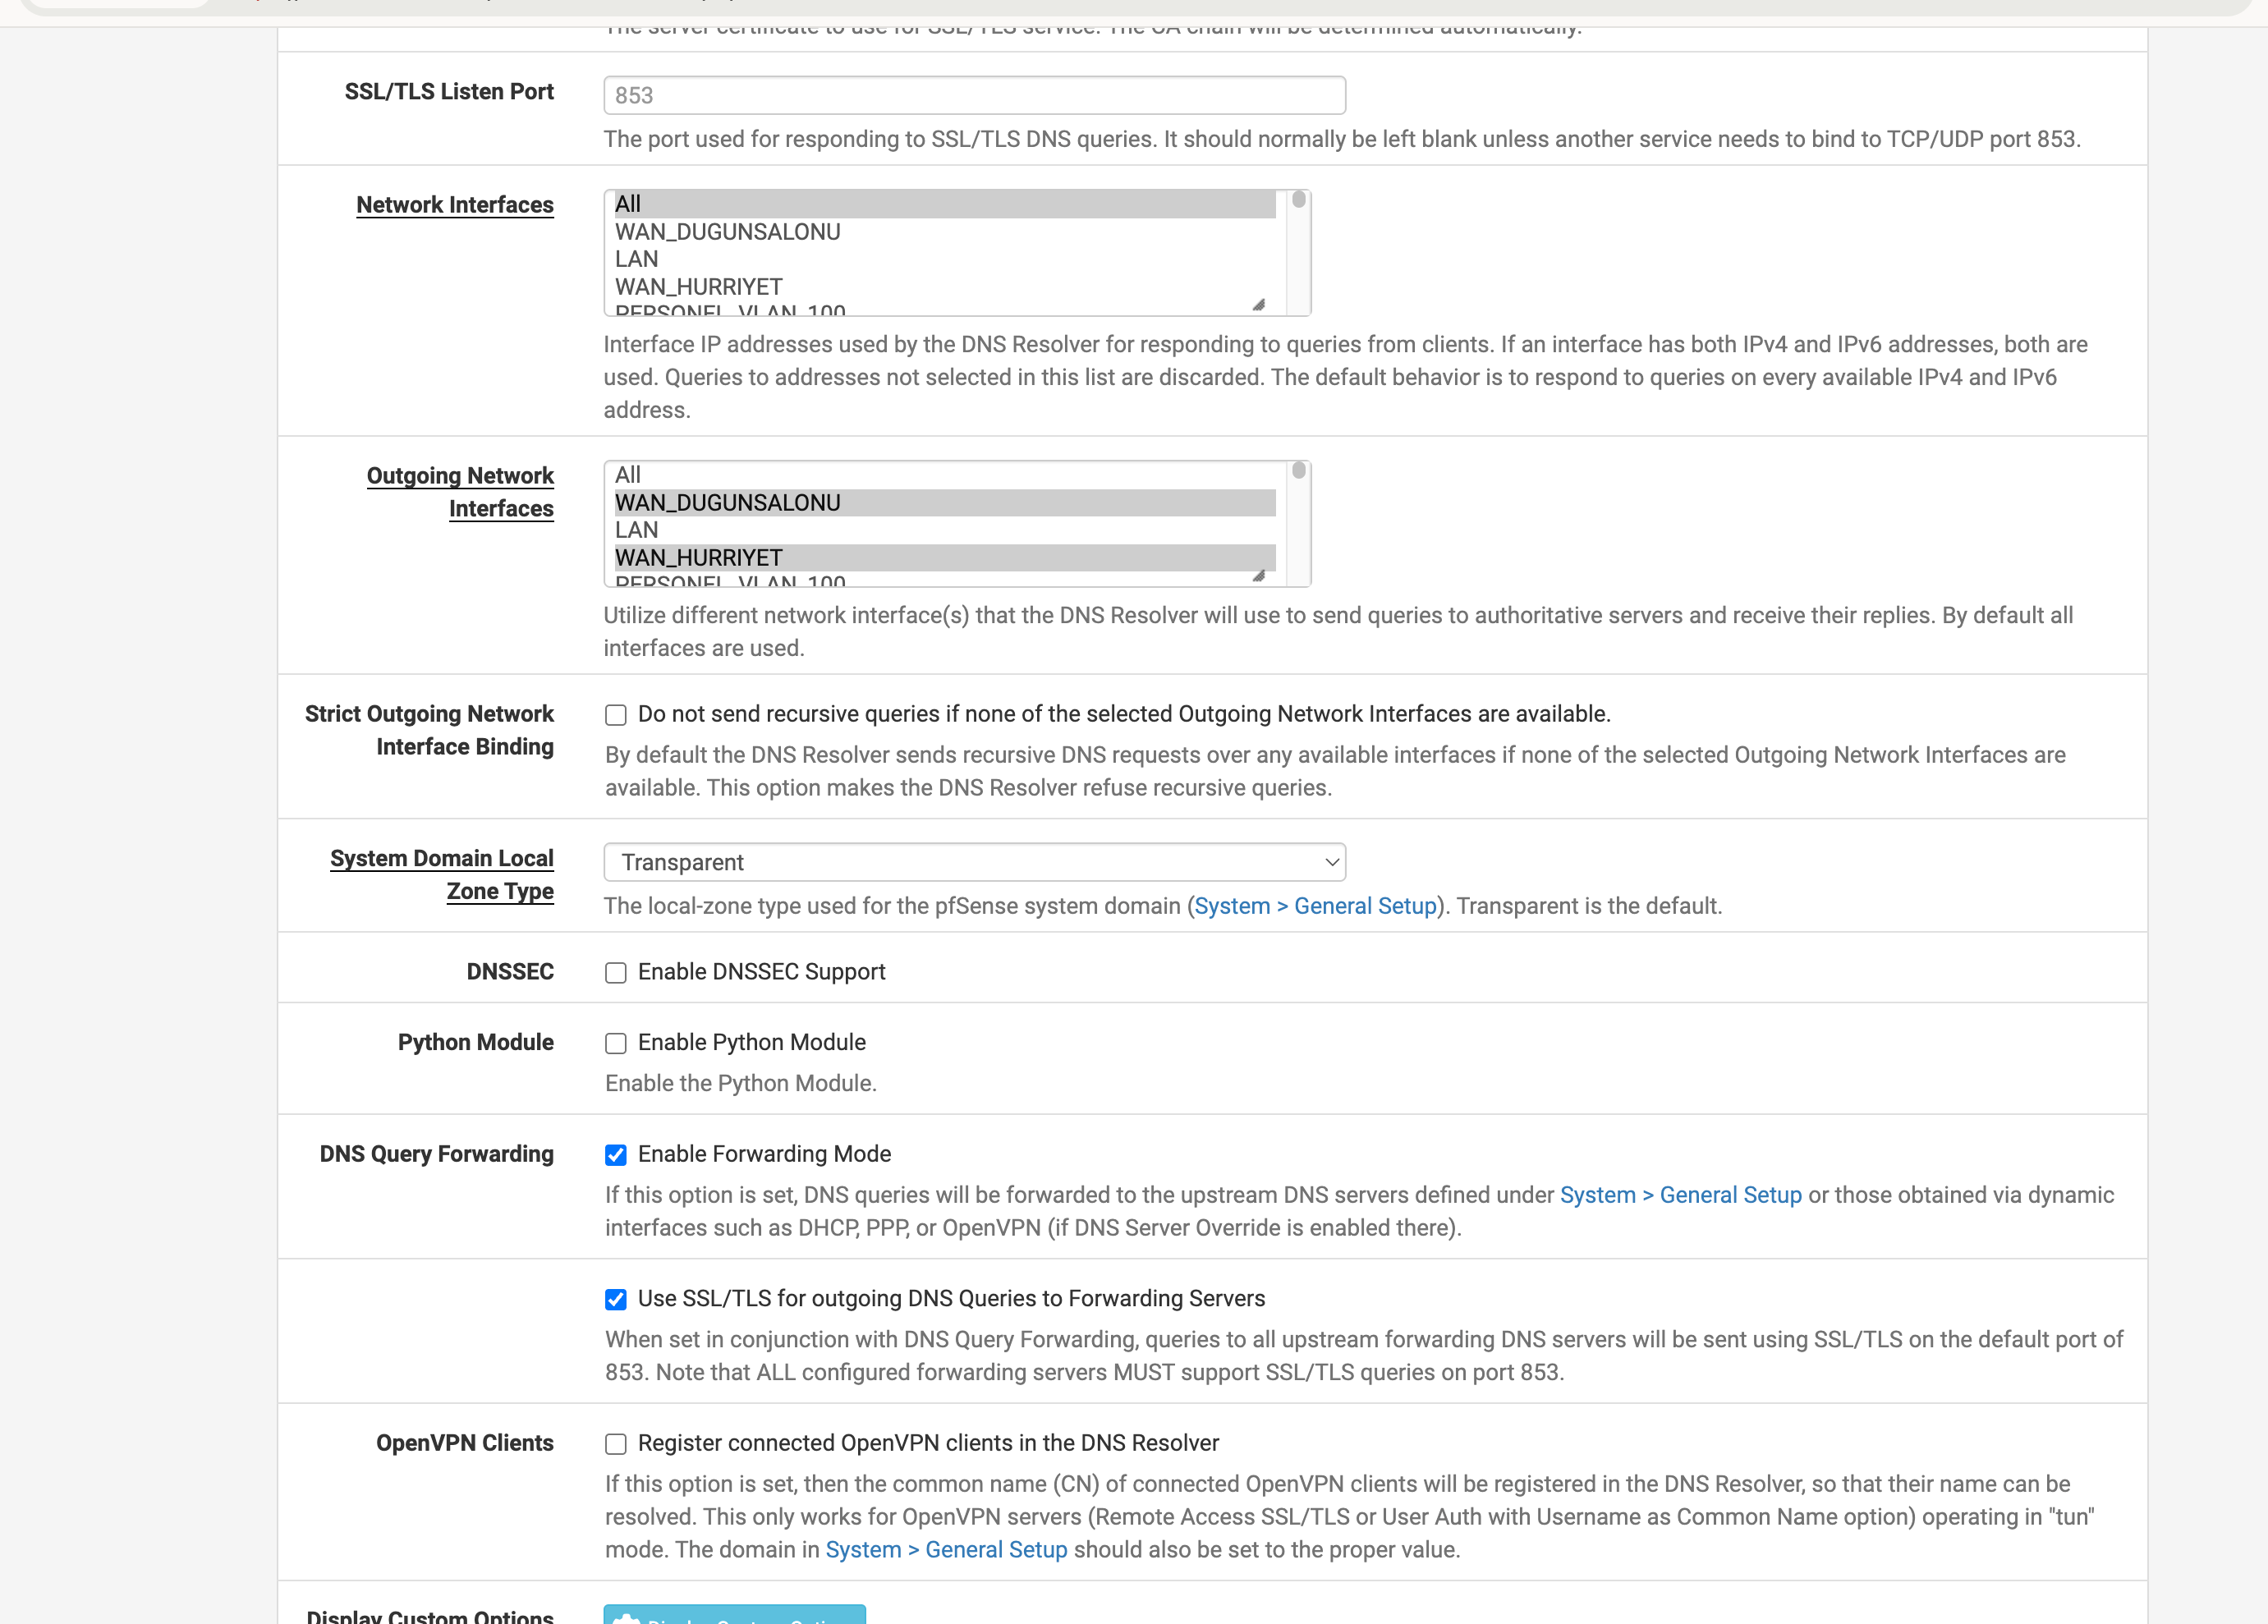Check Enable Python Module option
Screen dimensions: 2268x1624
click(616, 1043)
